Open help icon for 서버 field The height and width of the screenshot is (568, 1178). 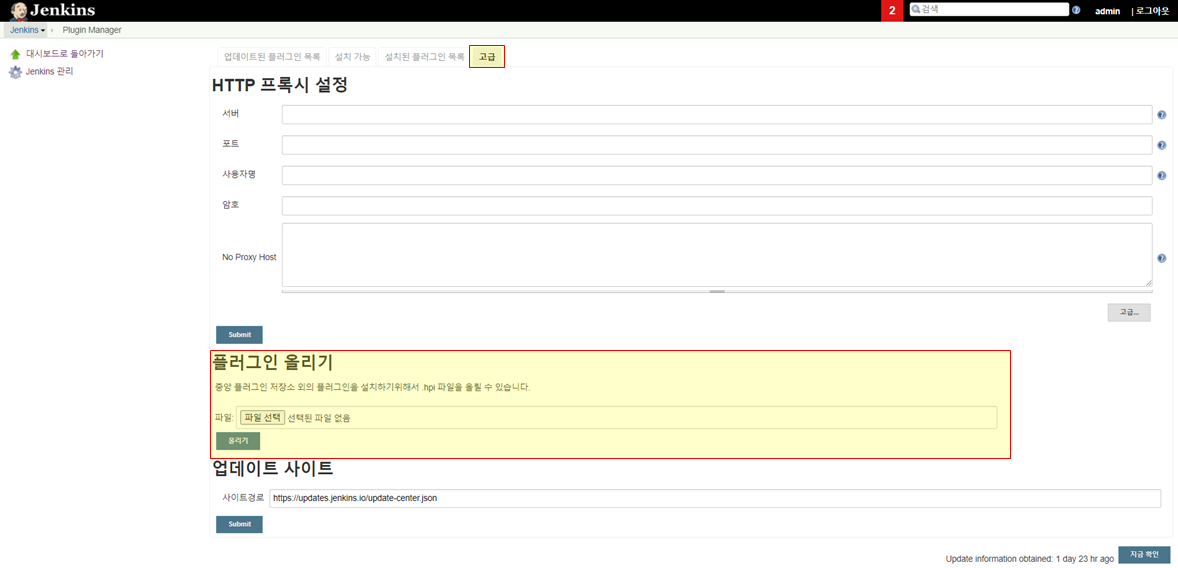pyautogui.click(x=1161, y=115)
